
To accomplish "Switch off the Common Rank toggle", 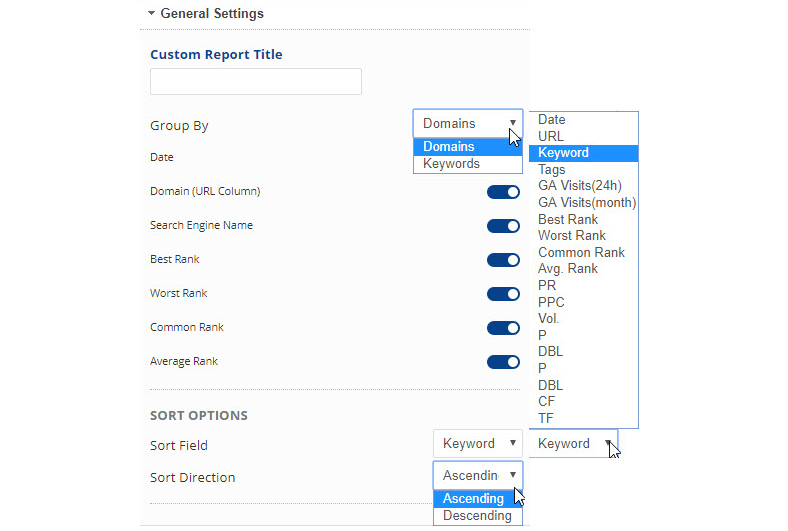I will point(503,328).
